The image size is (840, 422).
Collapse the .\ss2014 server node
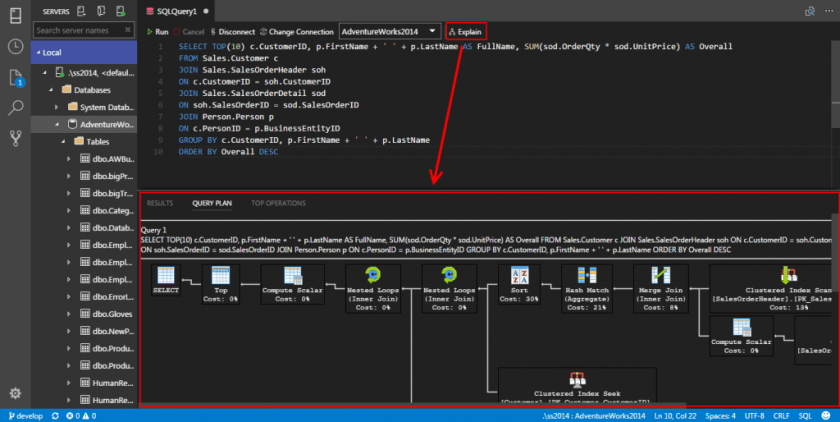46,72
